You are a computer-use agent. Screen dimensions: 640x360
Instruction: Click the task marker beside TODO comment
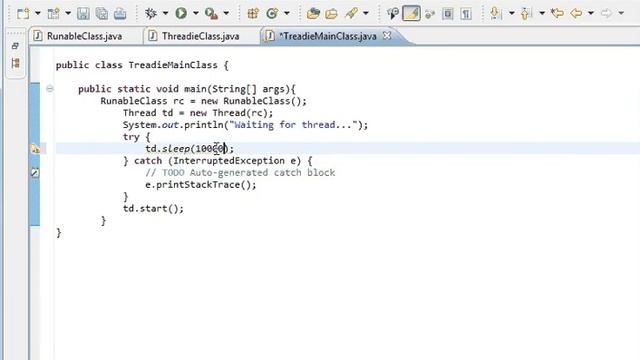click(35, 173)
